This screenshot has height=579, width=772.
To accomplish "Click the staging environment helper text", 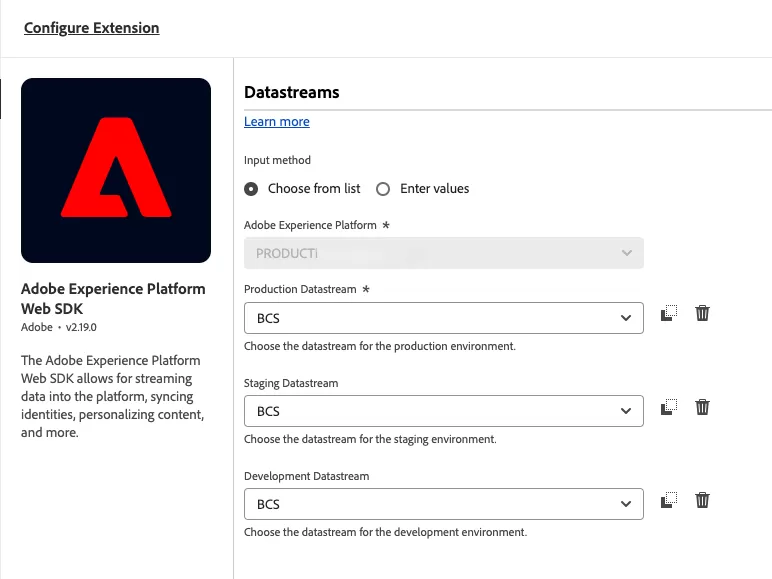I will (x=370, y=439).
